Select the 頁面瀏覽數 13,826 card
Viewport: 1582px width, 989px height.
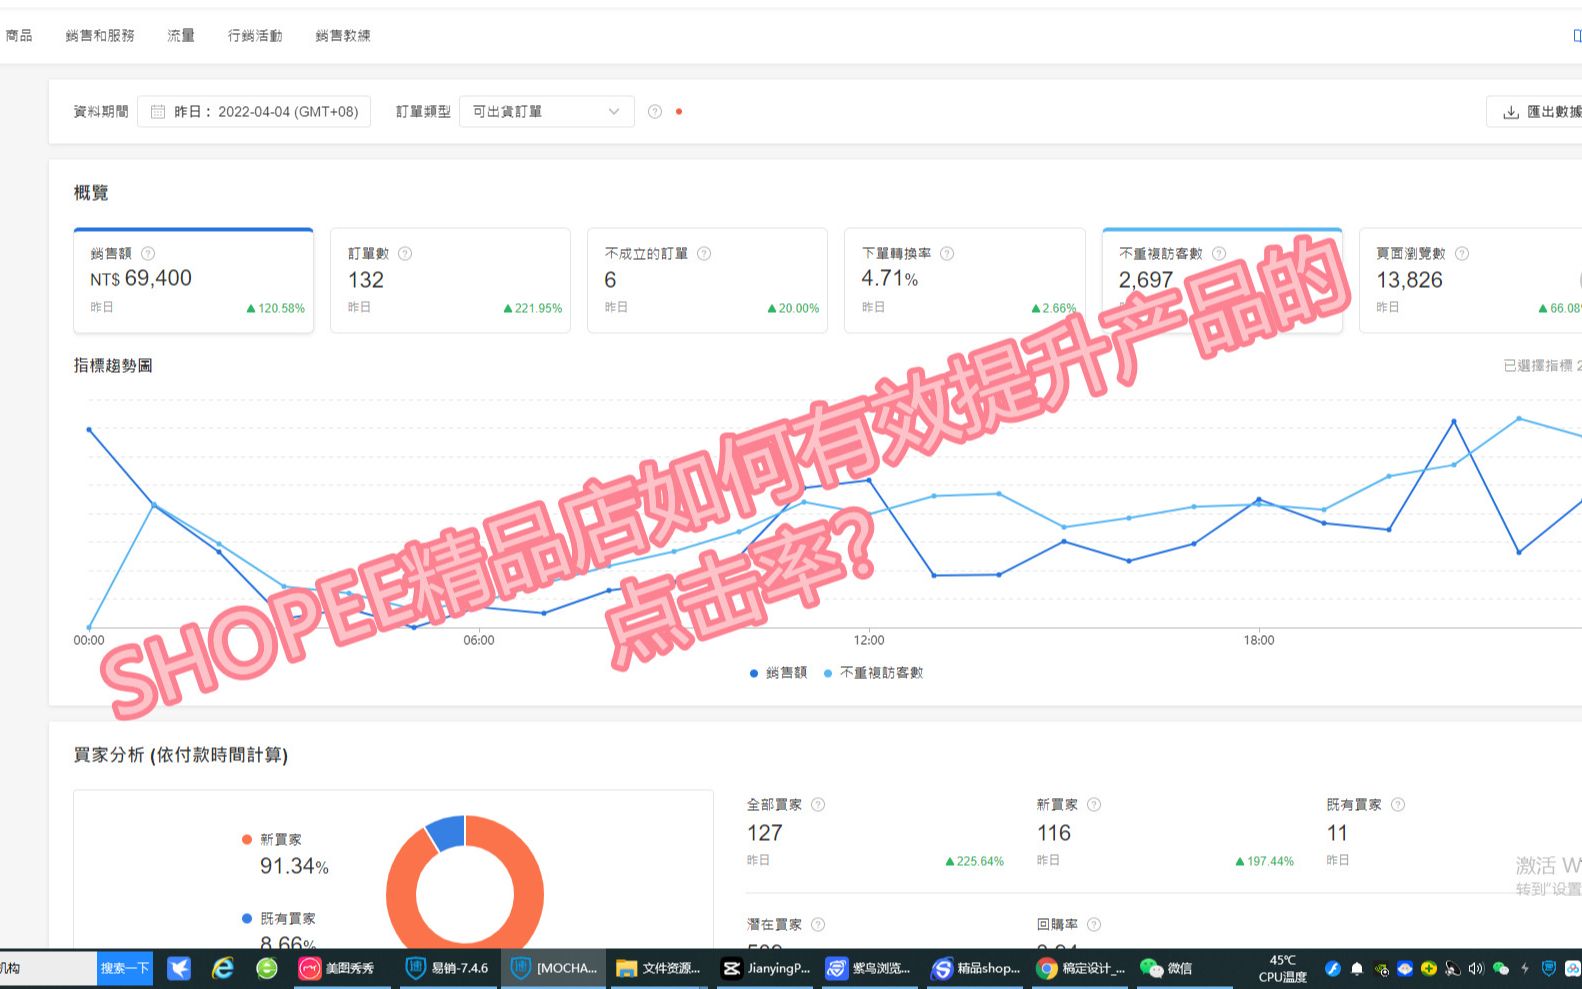(1470, 281)
